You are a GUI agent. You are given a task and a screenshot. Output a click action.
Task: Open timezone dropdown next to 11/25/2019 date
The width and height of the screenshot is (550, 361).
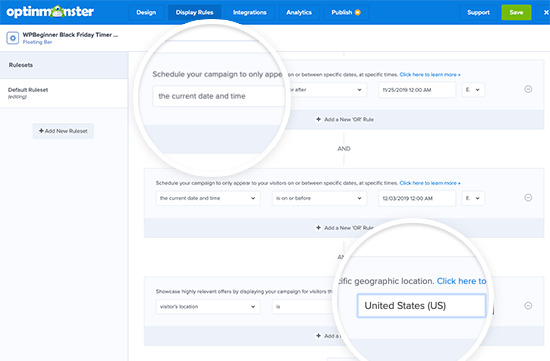click(473, 90)
